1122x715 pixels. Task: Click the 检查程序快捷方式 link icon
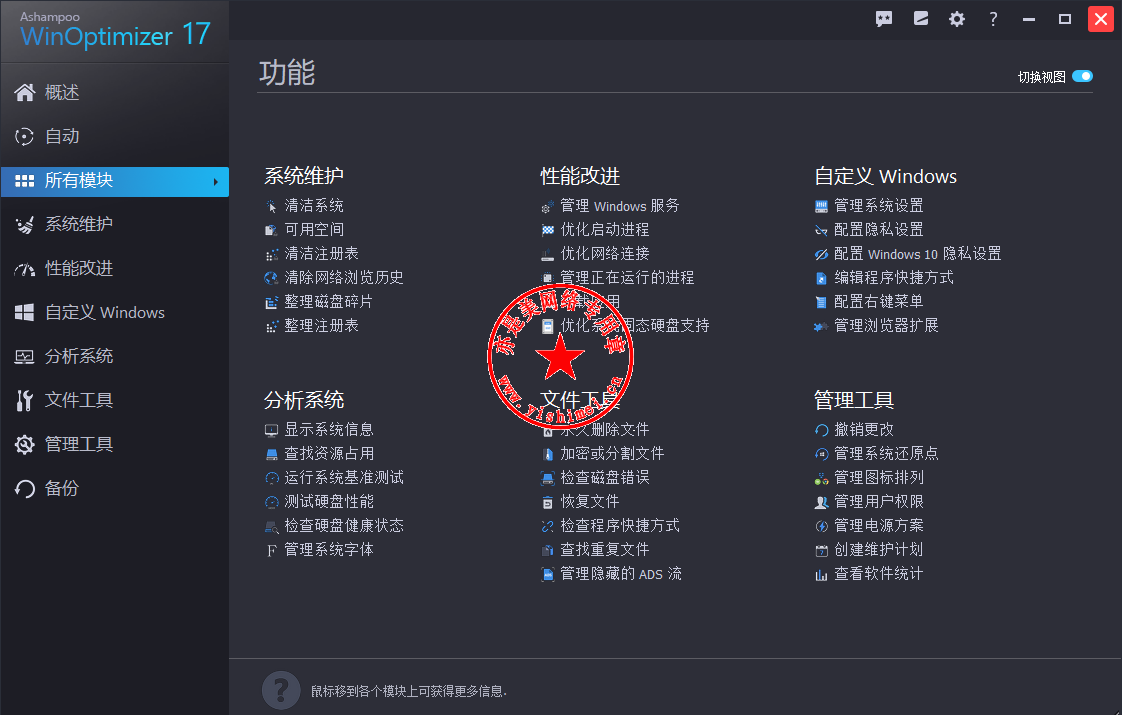pyautogui.click(x=547, y=527)
